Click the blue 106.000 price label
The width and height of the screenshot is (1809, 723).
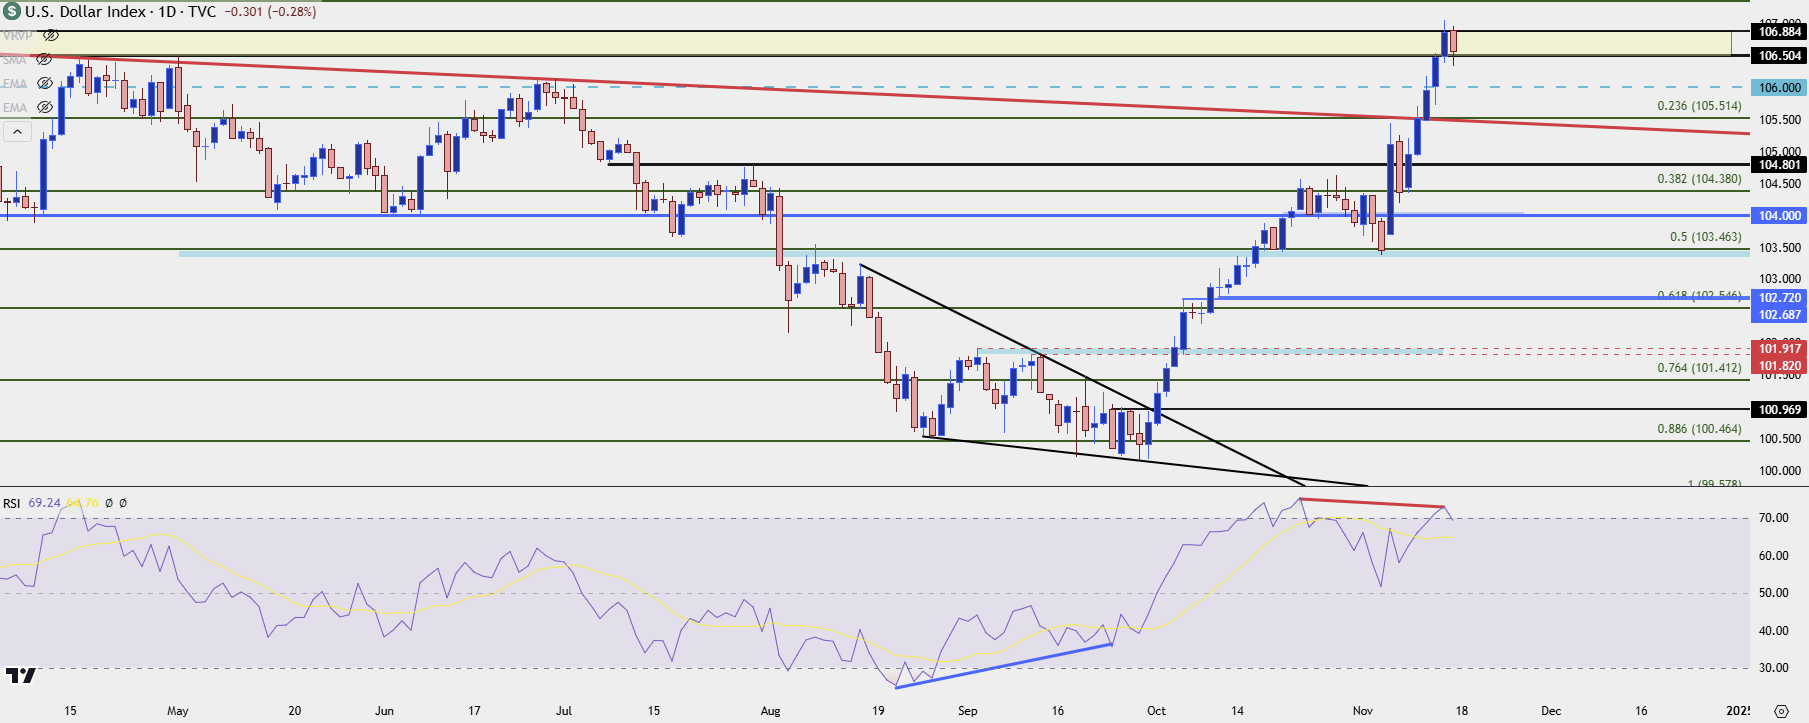point(1780,88)
